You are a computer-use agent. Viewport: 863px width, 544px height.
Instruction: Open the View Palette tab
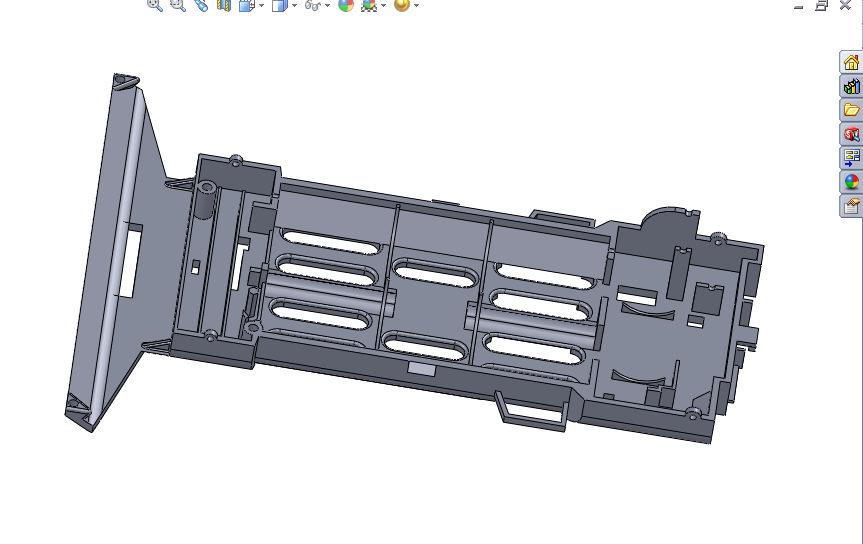tap(851, 157)
